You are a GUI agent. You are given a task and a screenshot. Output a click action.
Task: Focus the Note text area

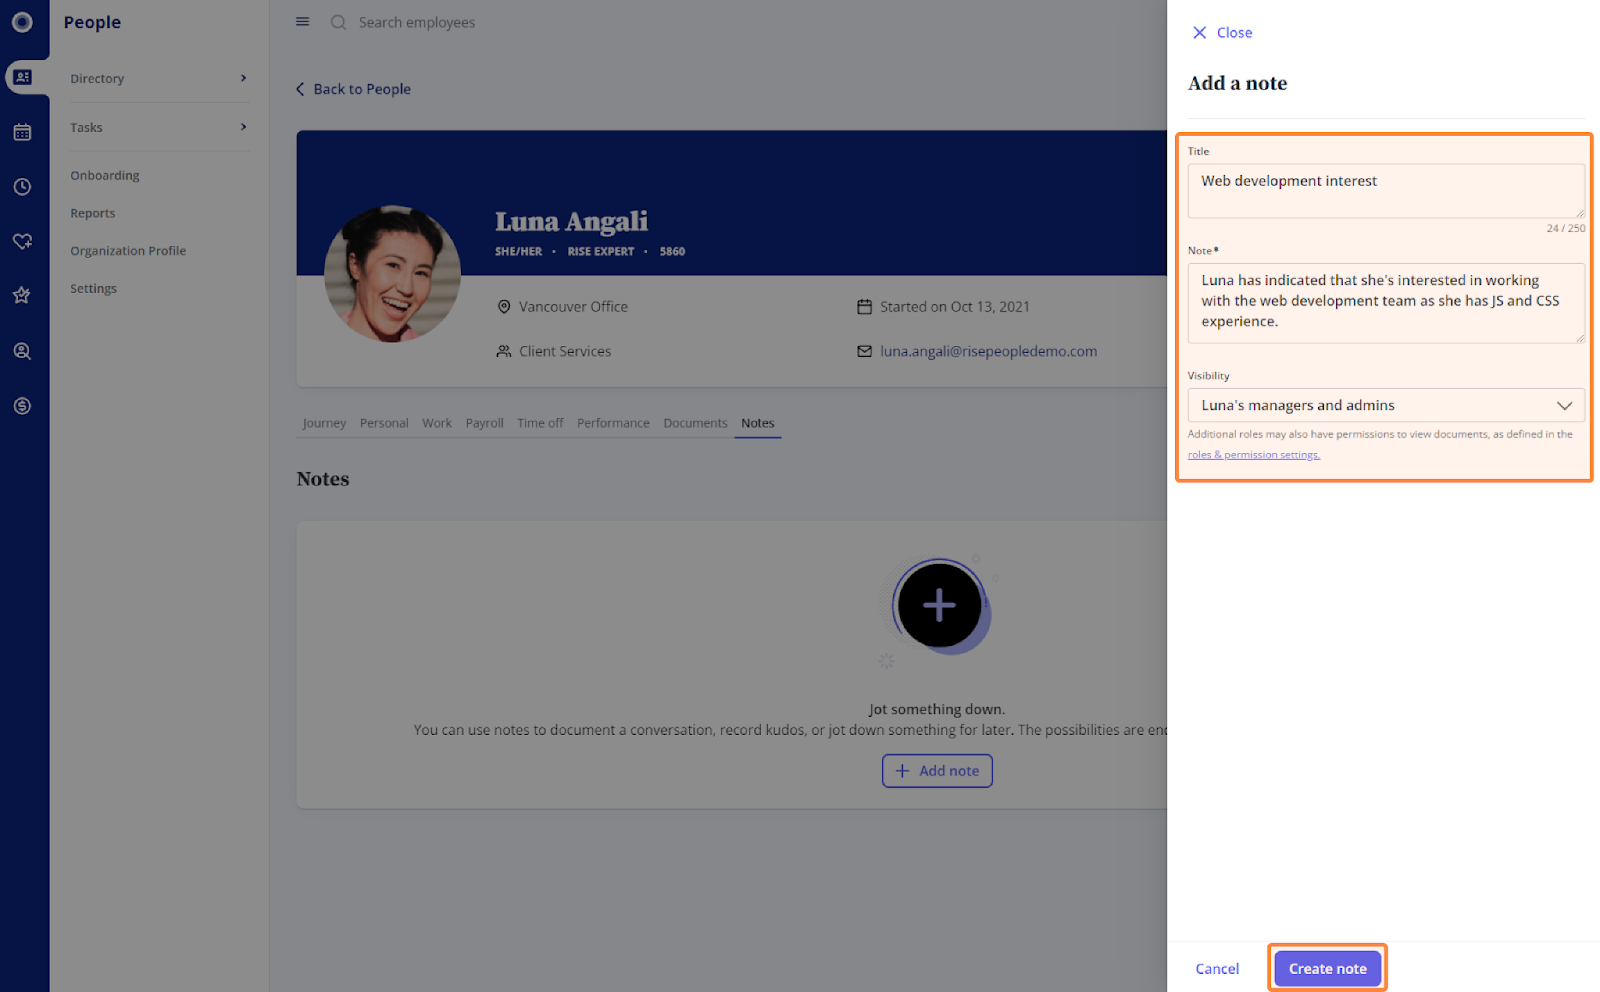pyautogui.click(x=1386, y=303)
